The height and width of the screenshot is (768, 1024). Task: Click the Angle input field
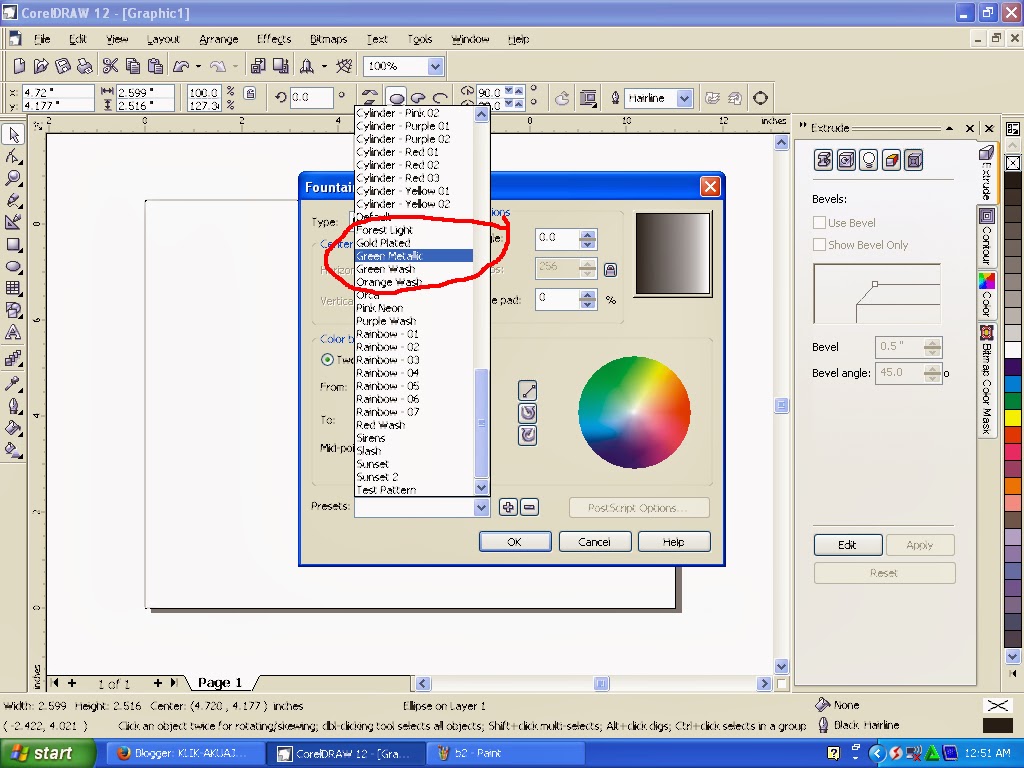556,239
